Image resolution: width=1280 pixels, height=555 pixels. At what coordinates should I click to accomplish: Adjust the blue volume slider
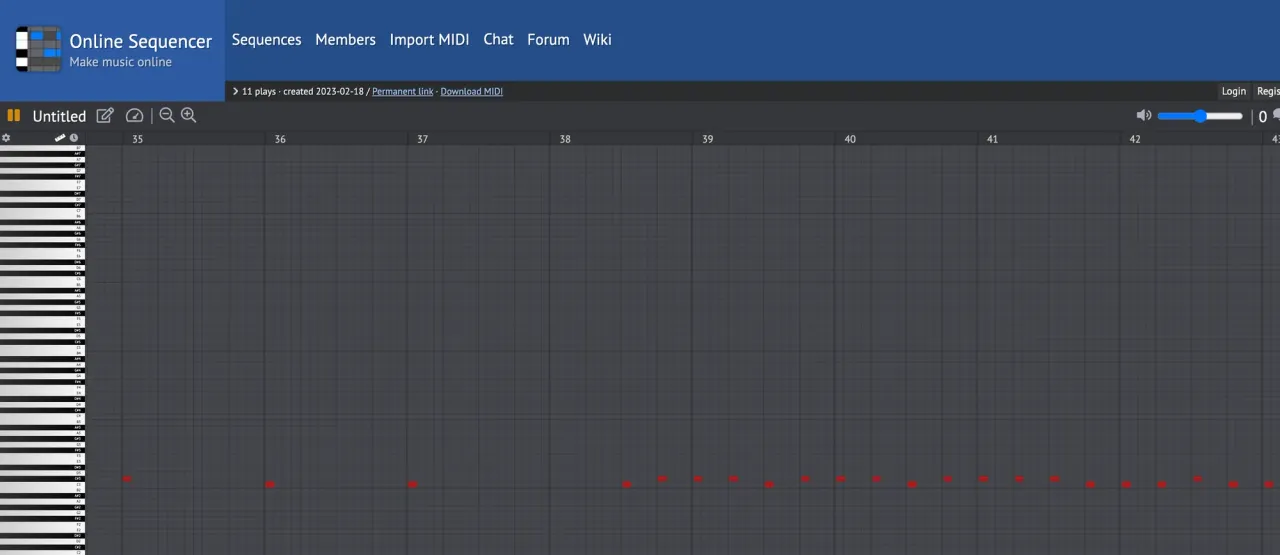(1200, 116)
